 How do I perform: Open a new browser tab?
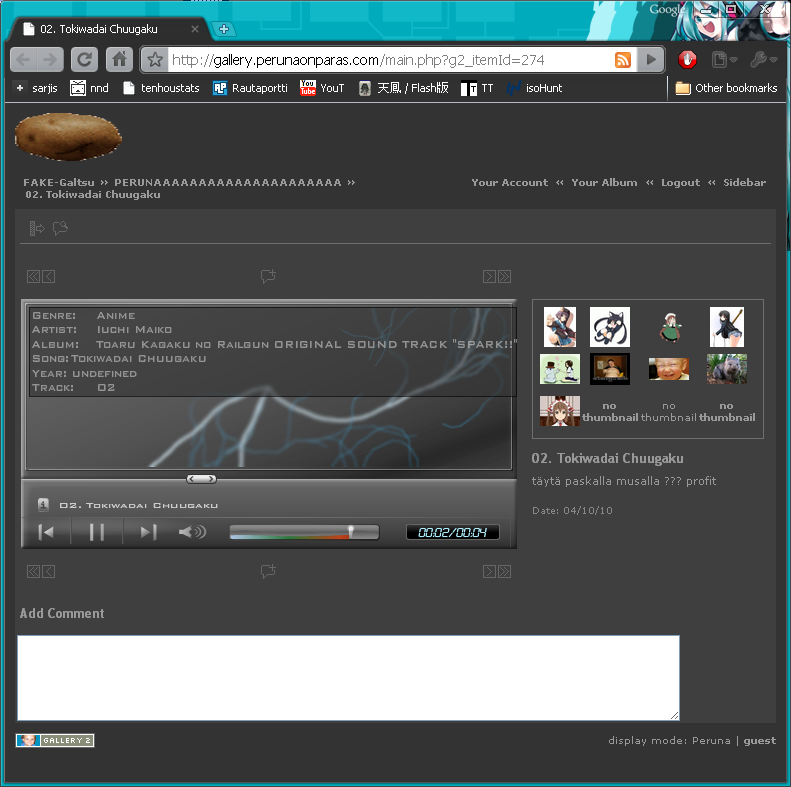(x=224, y=29)
